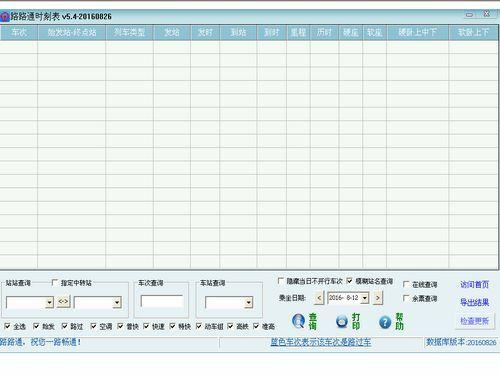500x375 pixels.
Task: Open the 车站查询 station dropdown
Action: (x=248, y=302)
